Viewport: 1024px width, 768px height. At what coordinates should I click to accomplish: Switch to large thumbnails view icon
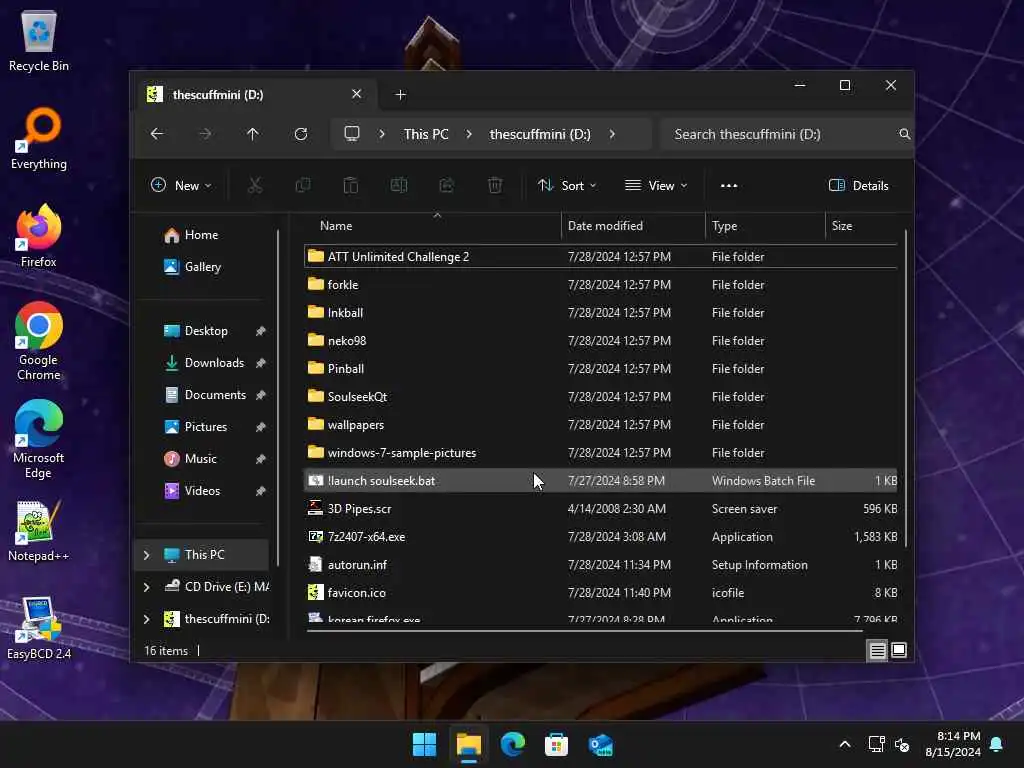pyautogui.click(x=899, y=650)
